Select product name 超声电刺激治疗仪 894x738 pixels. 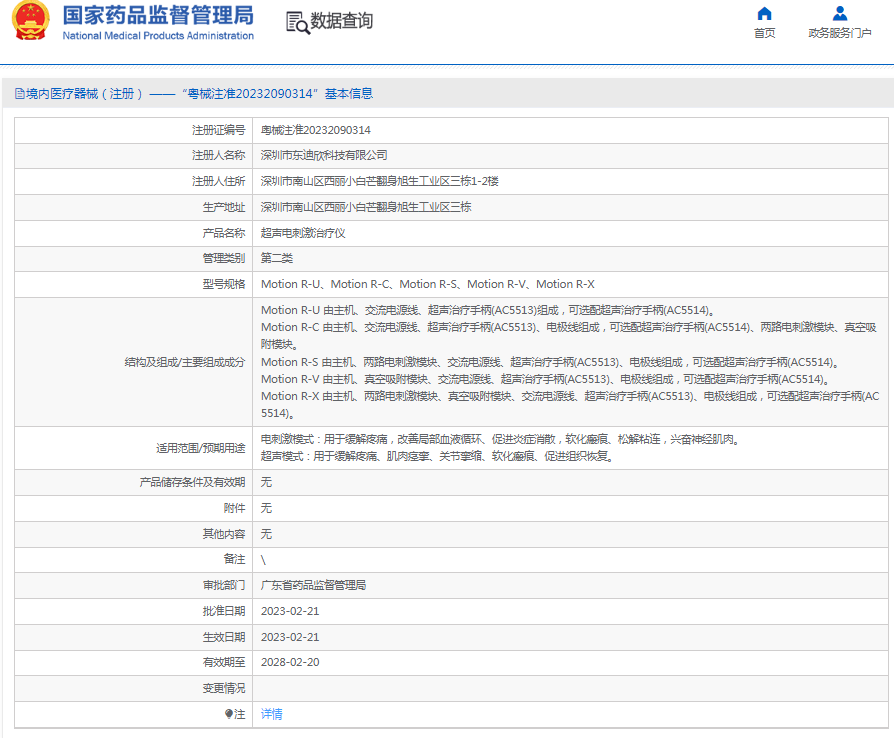point(303,233)
